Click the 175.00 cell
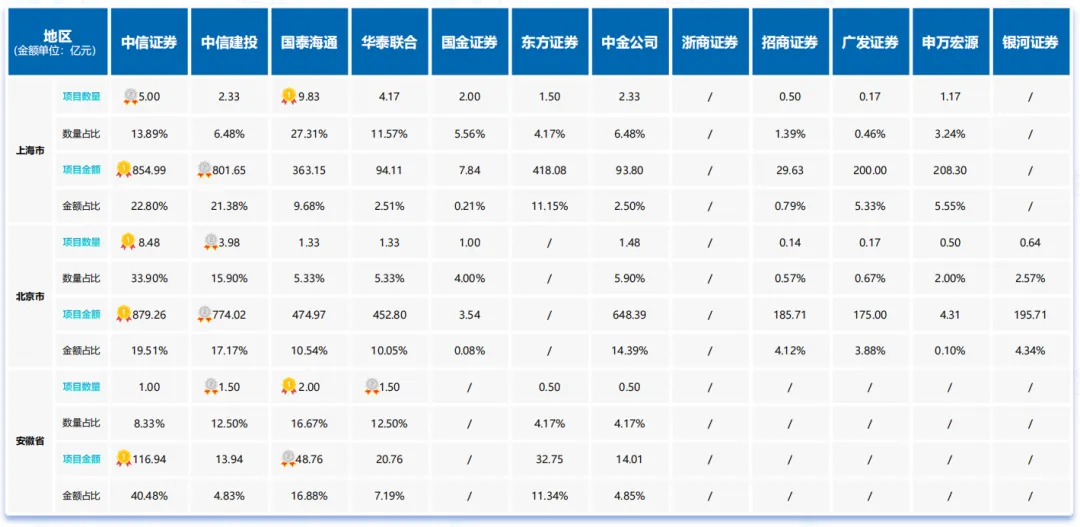Image resolution: width=1080 pixels, height=527 pixels. click(x=870, y=315)
